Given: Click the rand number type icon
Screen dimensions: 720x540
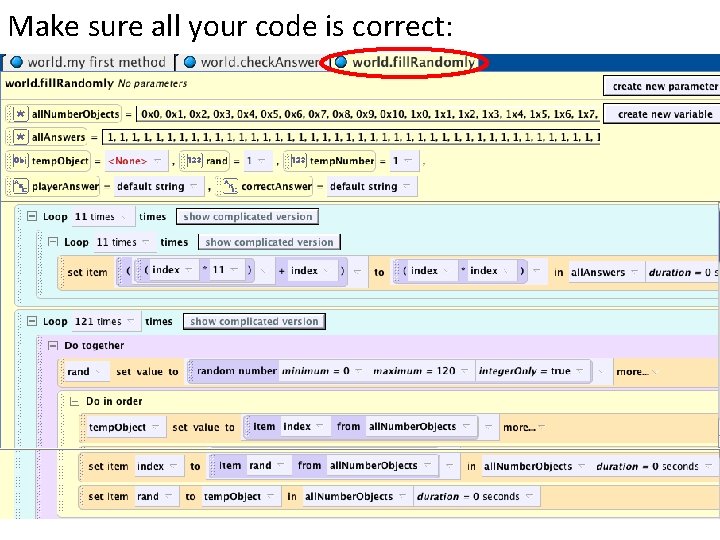Looking at the screenshot, I should 194,161.
